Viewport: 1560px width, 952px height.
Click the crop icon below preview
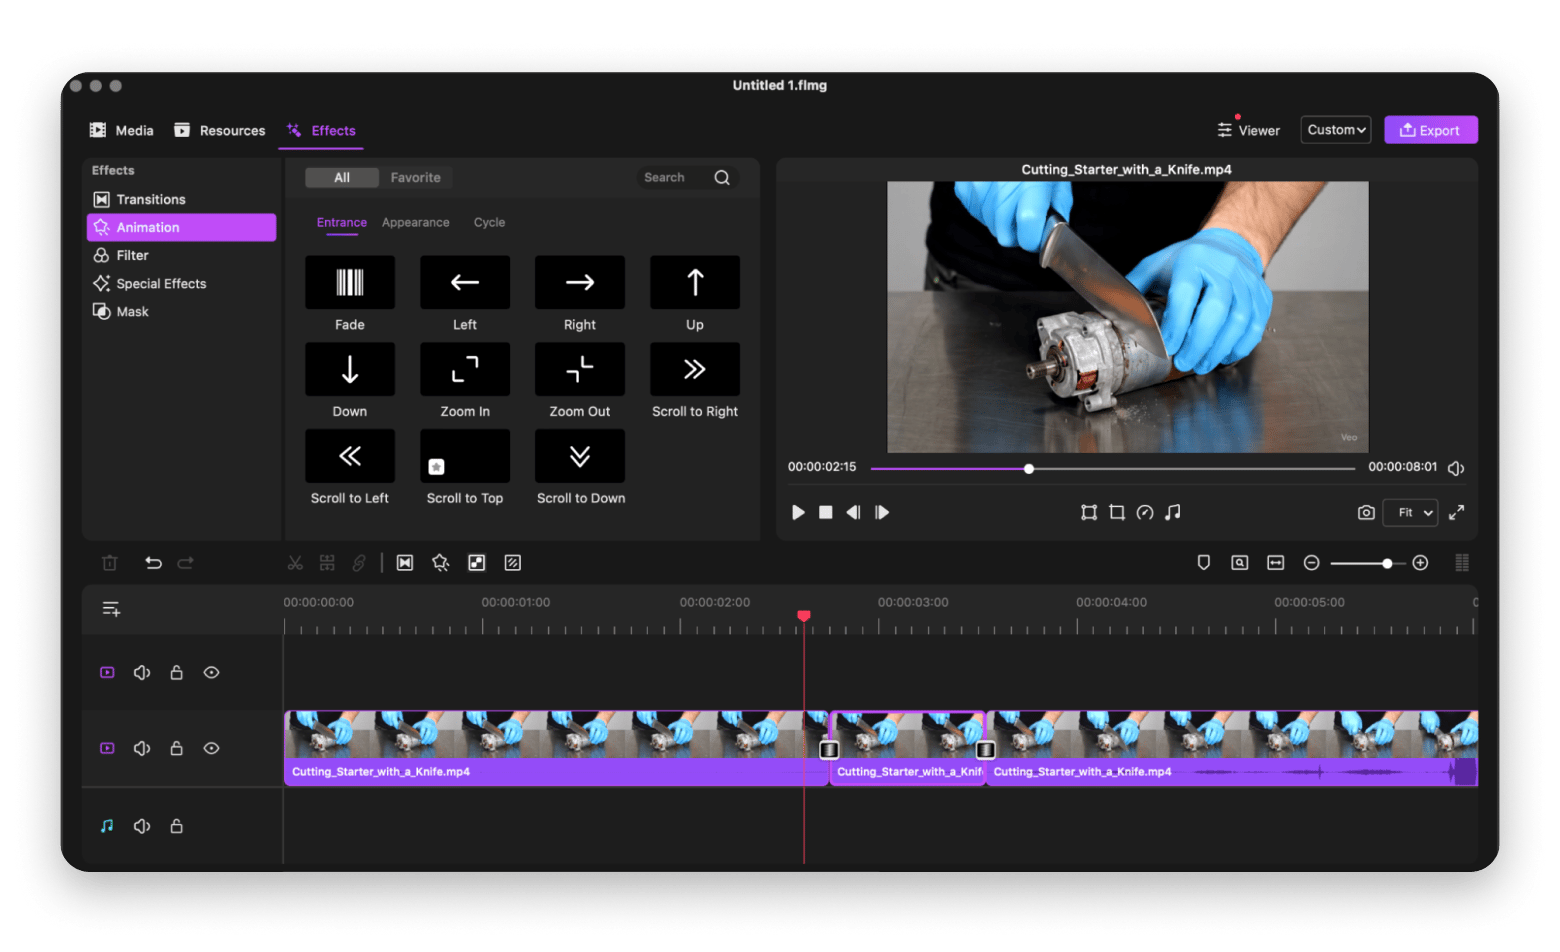tap(1117, 513)
